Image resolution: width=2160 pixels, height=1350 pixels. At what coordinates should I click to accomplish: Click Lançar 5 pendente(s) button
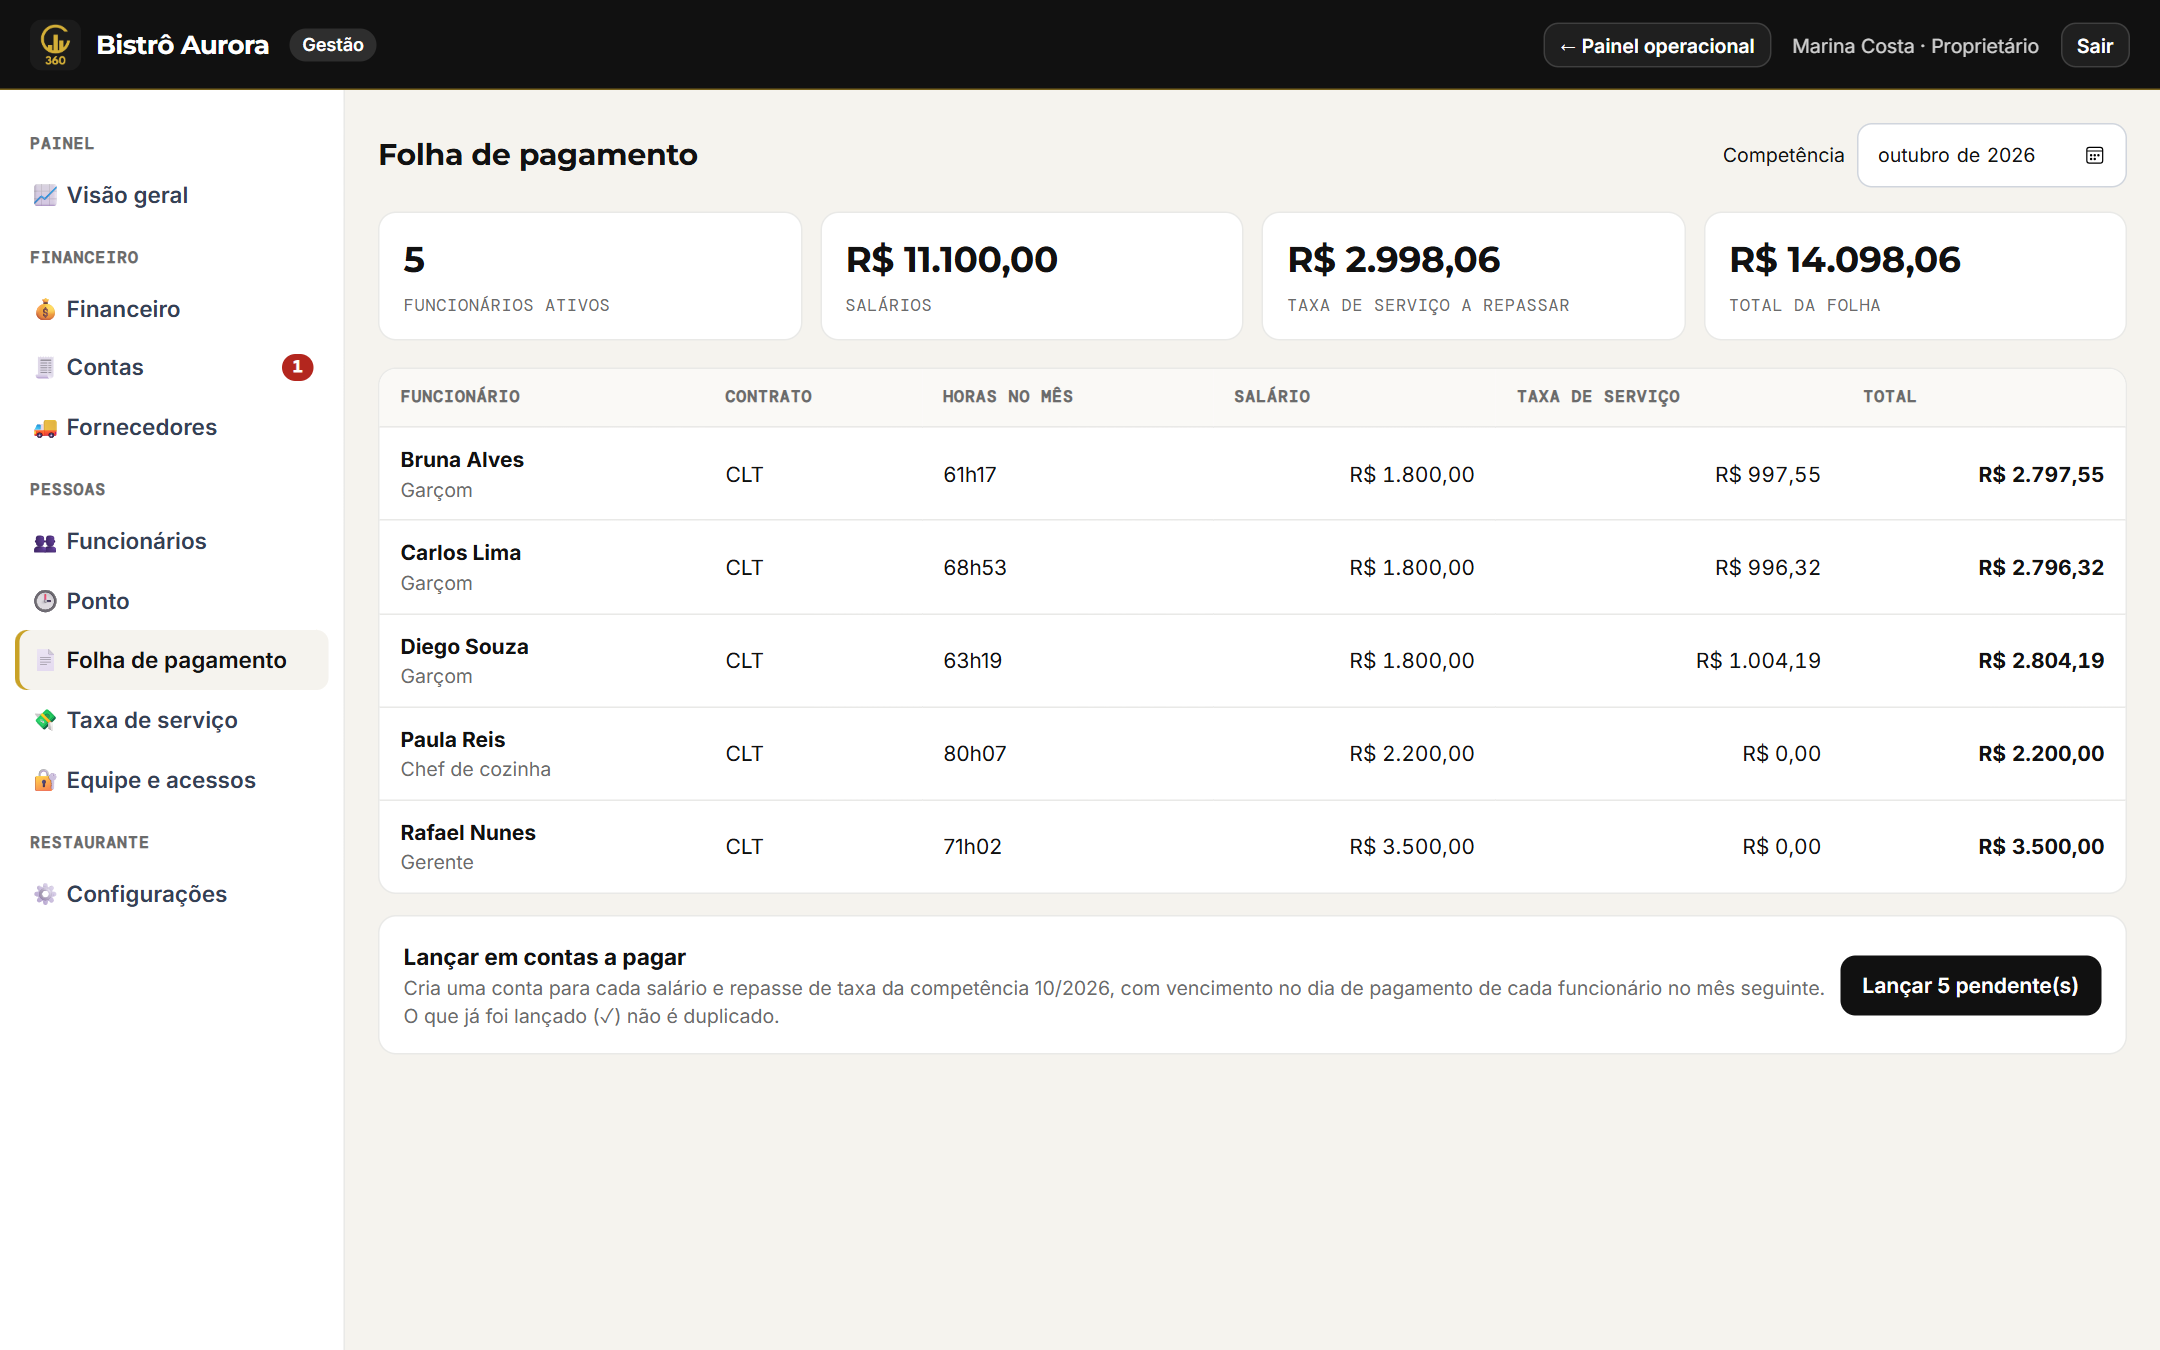pos(1969,985)
